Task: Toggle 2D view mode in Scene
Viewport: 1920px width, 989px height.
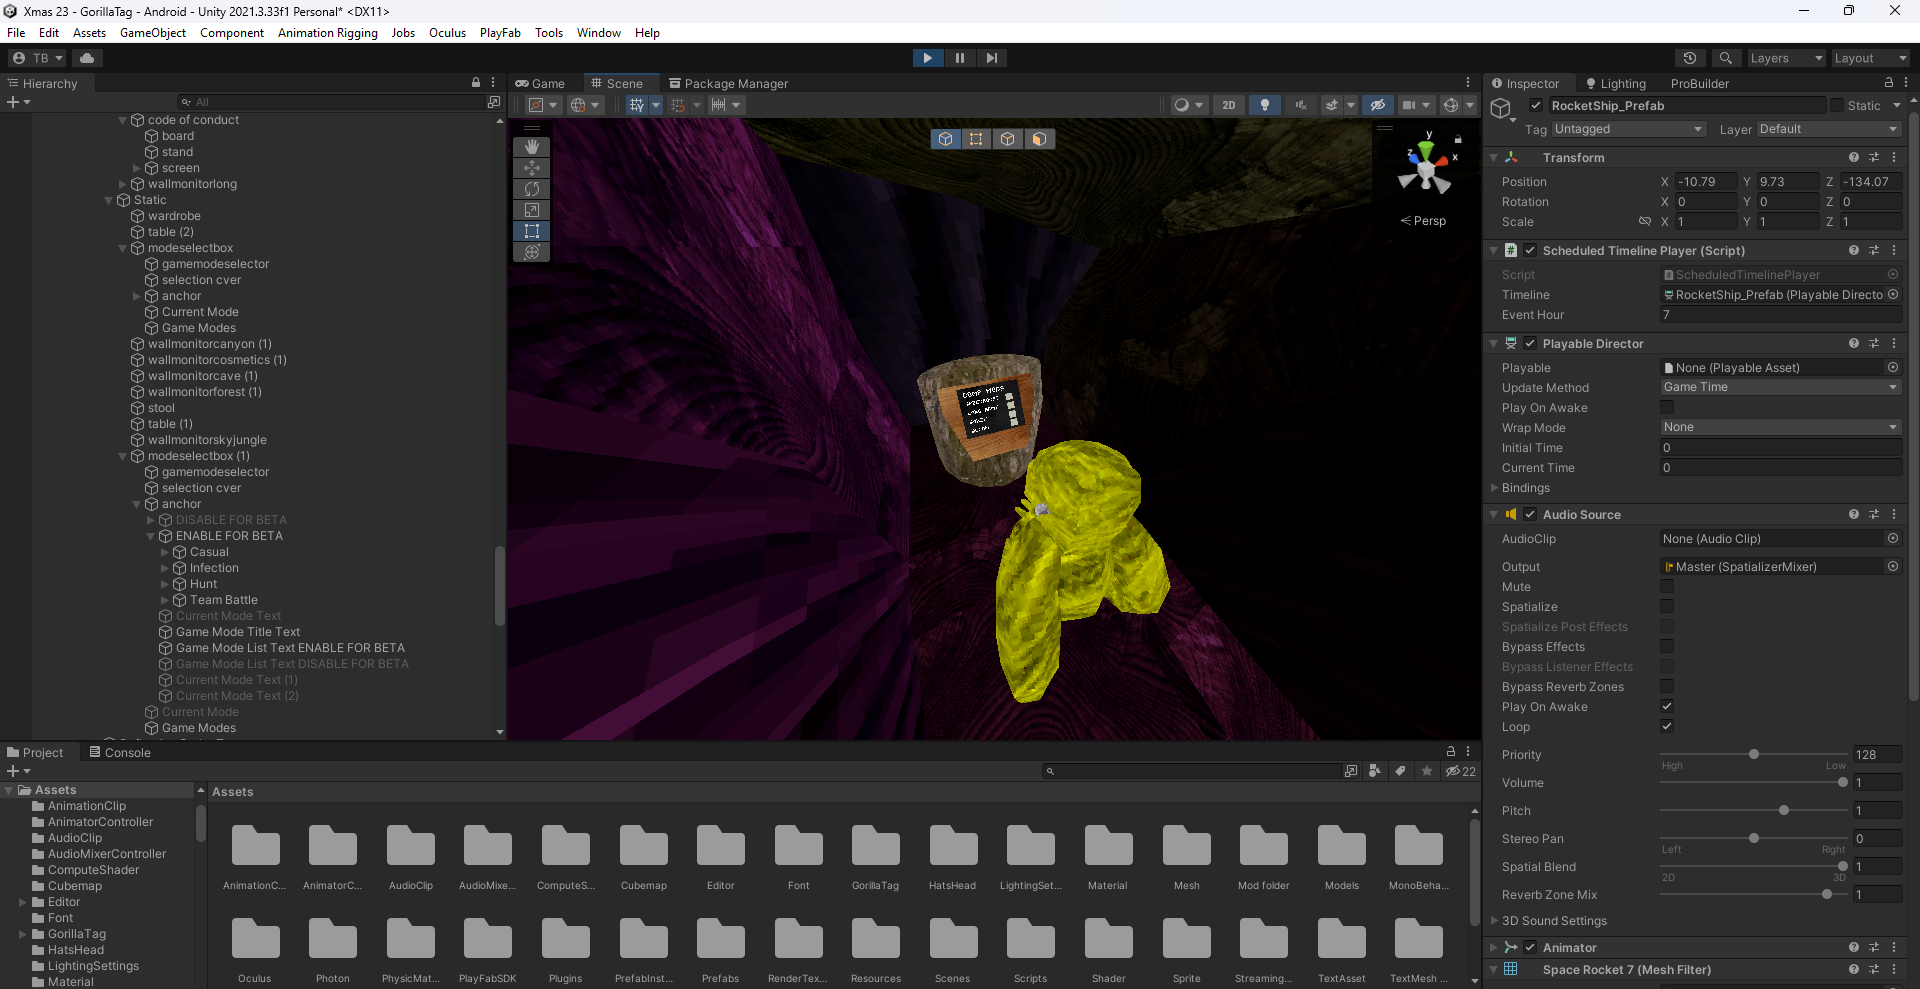Action: pos(1229,105)
